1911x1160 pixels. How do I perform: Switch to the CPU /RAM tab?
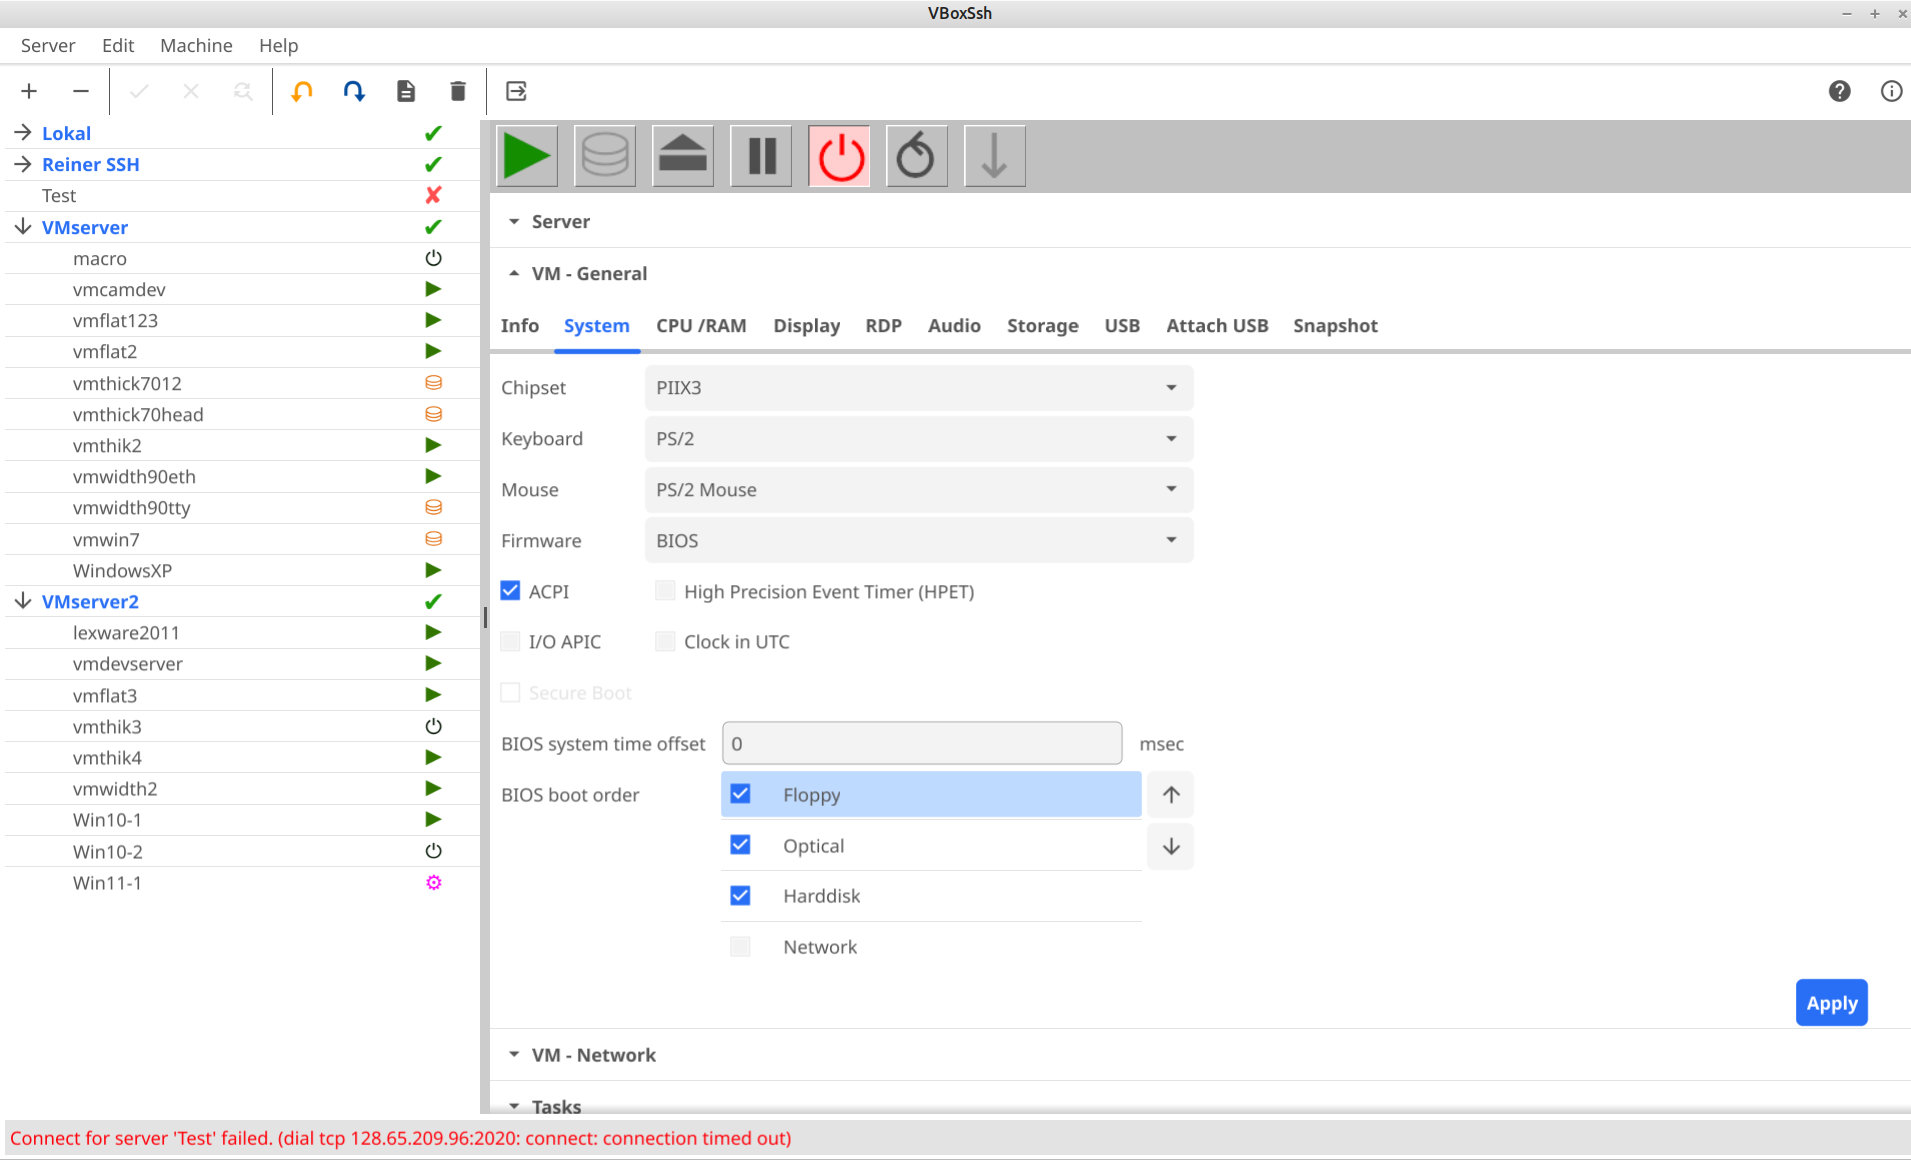click(701, 326)
